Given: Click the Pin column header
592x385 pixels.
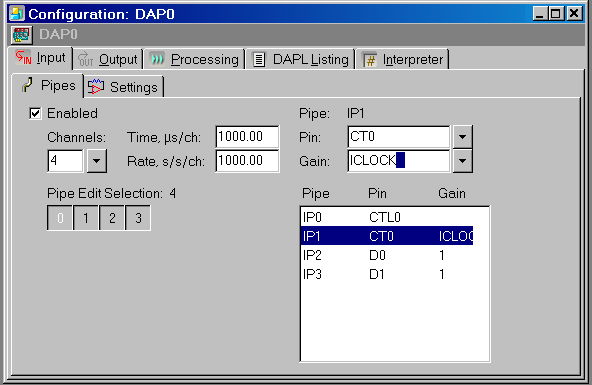Looking at the screenshot, I should pyautogui.click(x=377, y=193).
